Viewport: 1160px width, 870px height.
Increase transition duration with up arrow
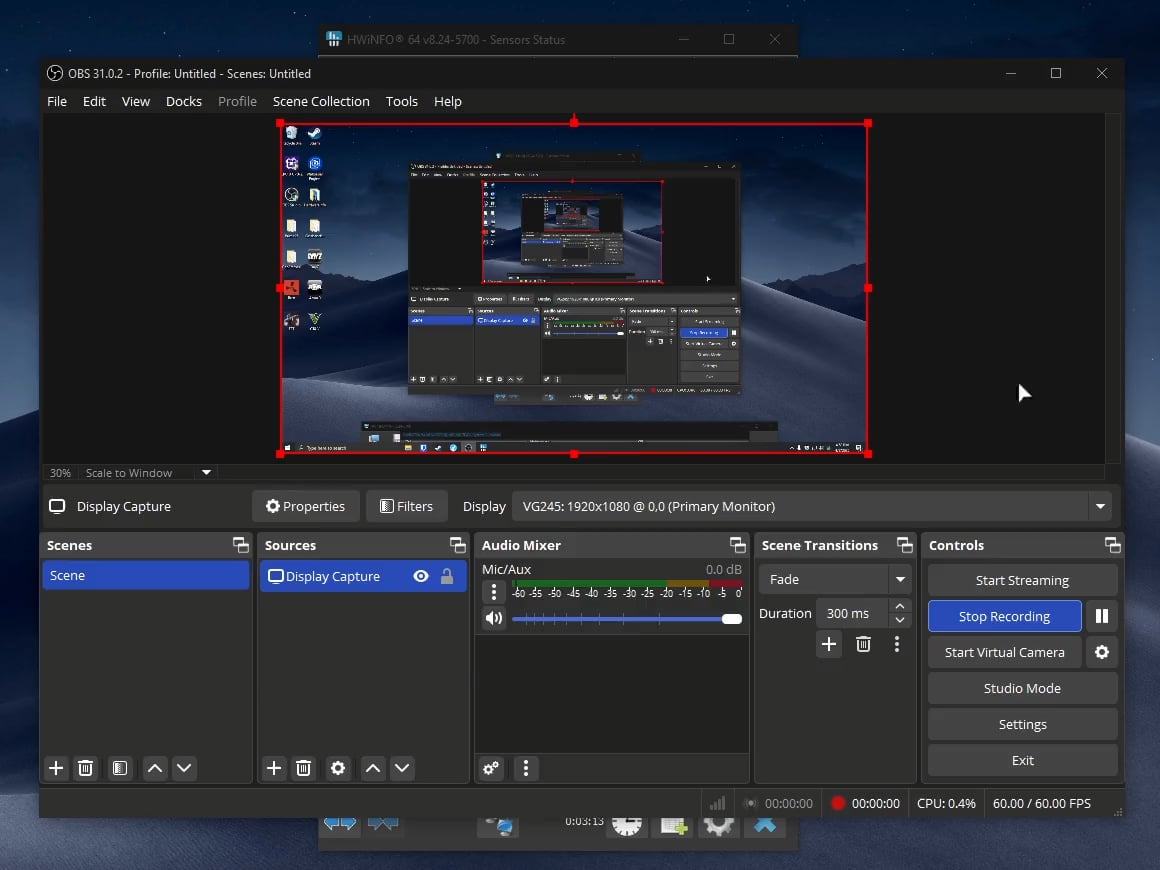click(900, 607)
